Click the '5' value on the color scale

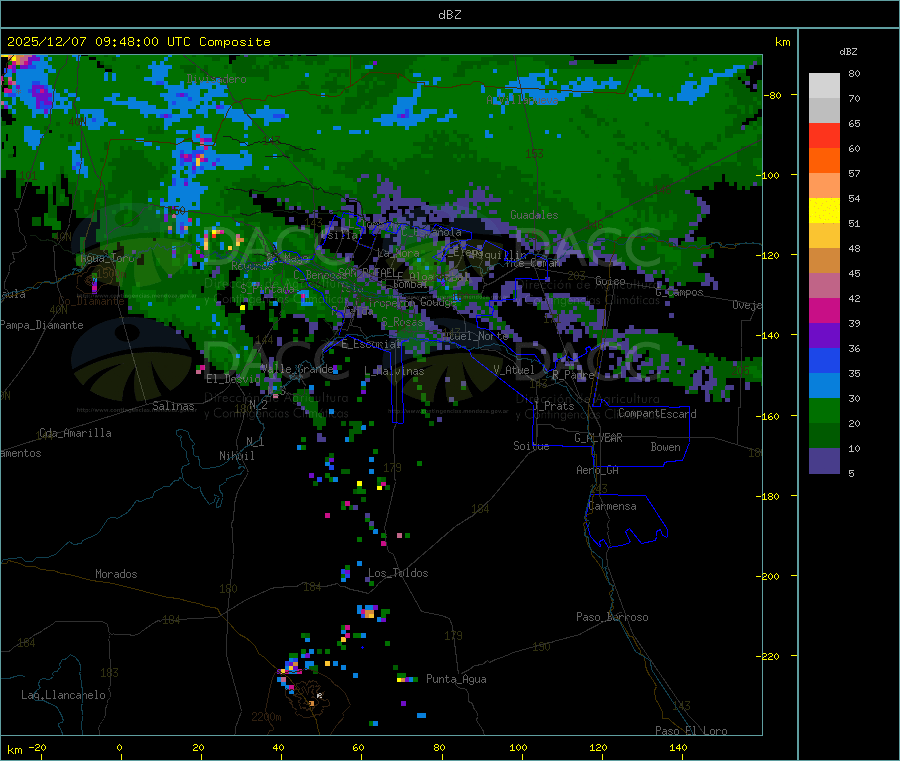pyautogui.click(x=851, y=473)
